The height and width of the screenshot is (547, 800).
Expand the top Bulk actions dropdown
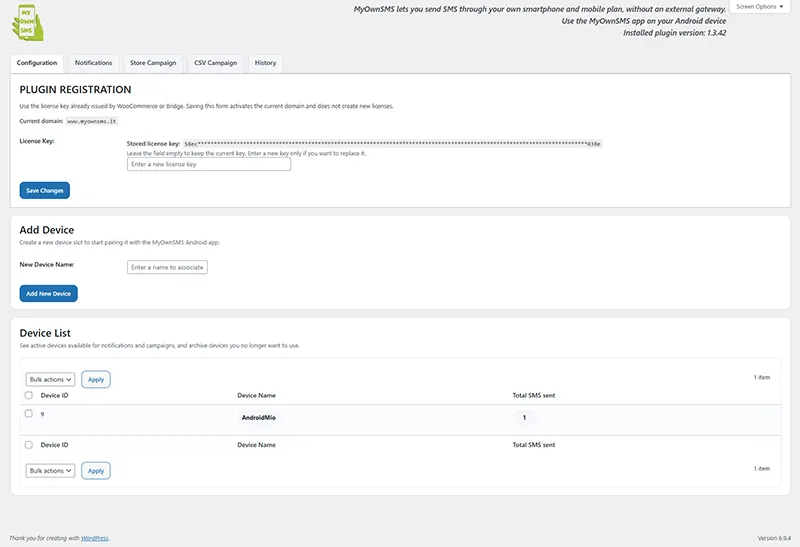pyautogui.click(x=50, y=380)
